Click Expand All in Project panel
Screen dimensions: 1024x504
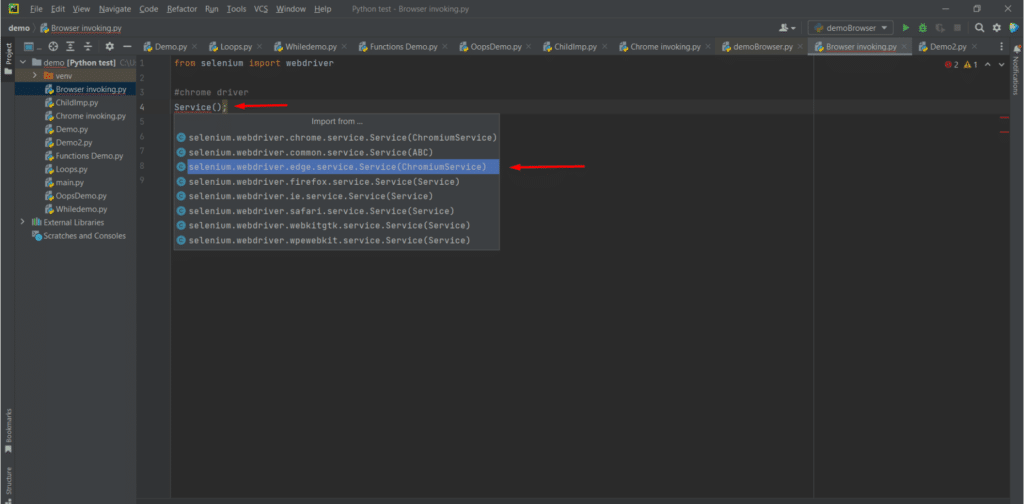(71, 47)
